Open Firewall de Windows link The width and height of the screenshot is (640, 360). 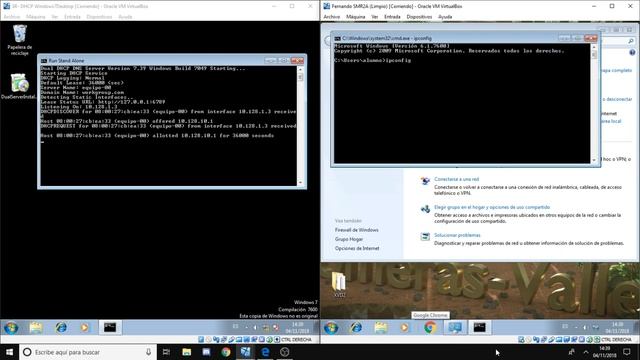[x=357, y=230]
